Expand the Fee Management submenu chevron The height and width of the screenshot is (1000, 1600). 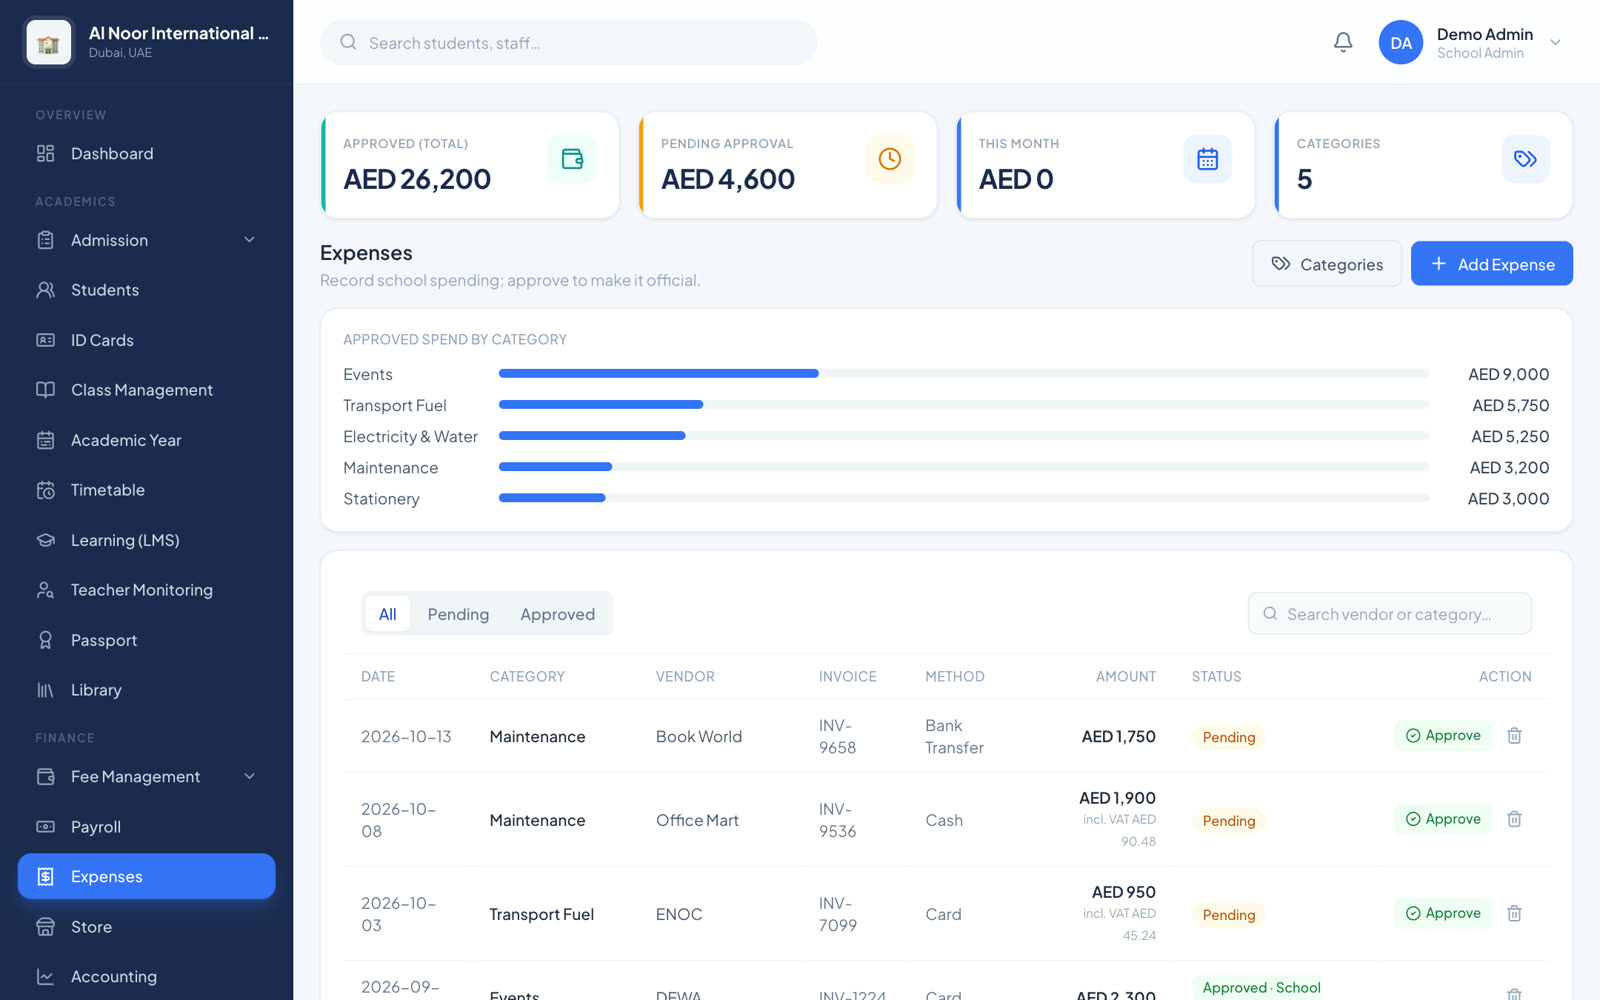click(250, 776)
